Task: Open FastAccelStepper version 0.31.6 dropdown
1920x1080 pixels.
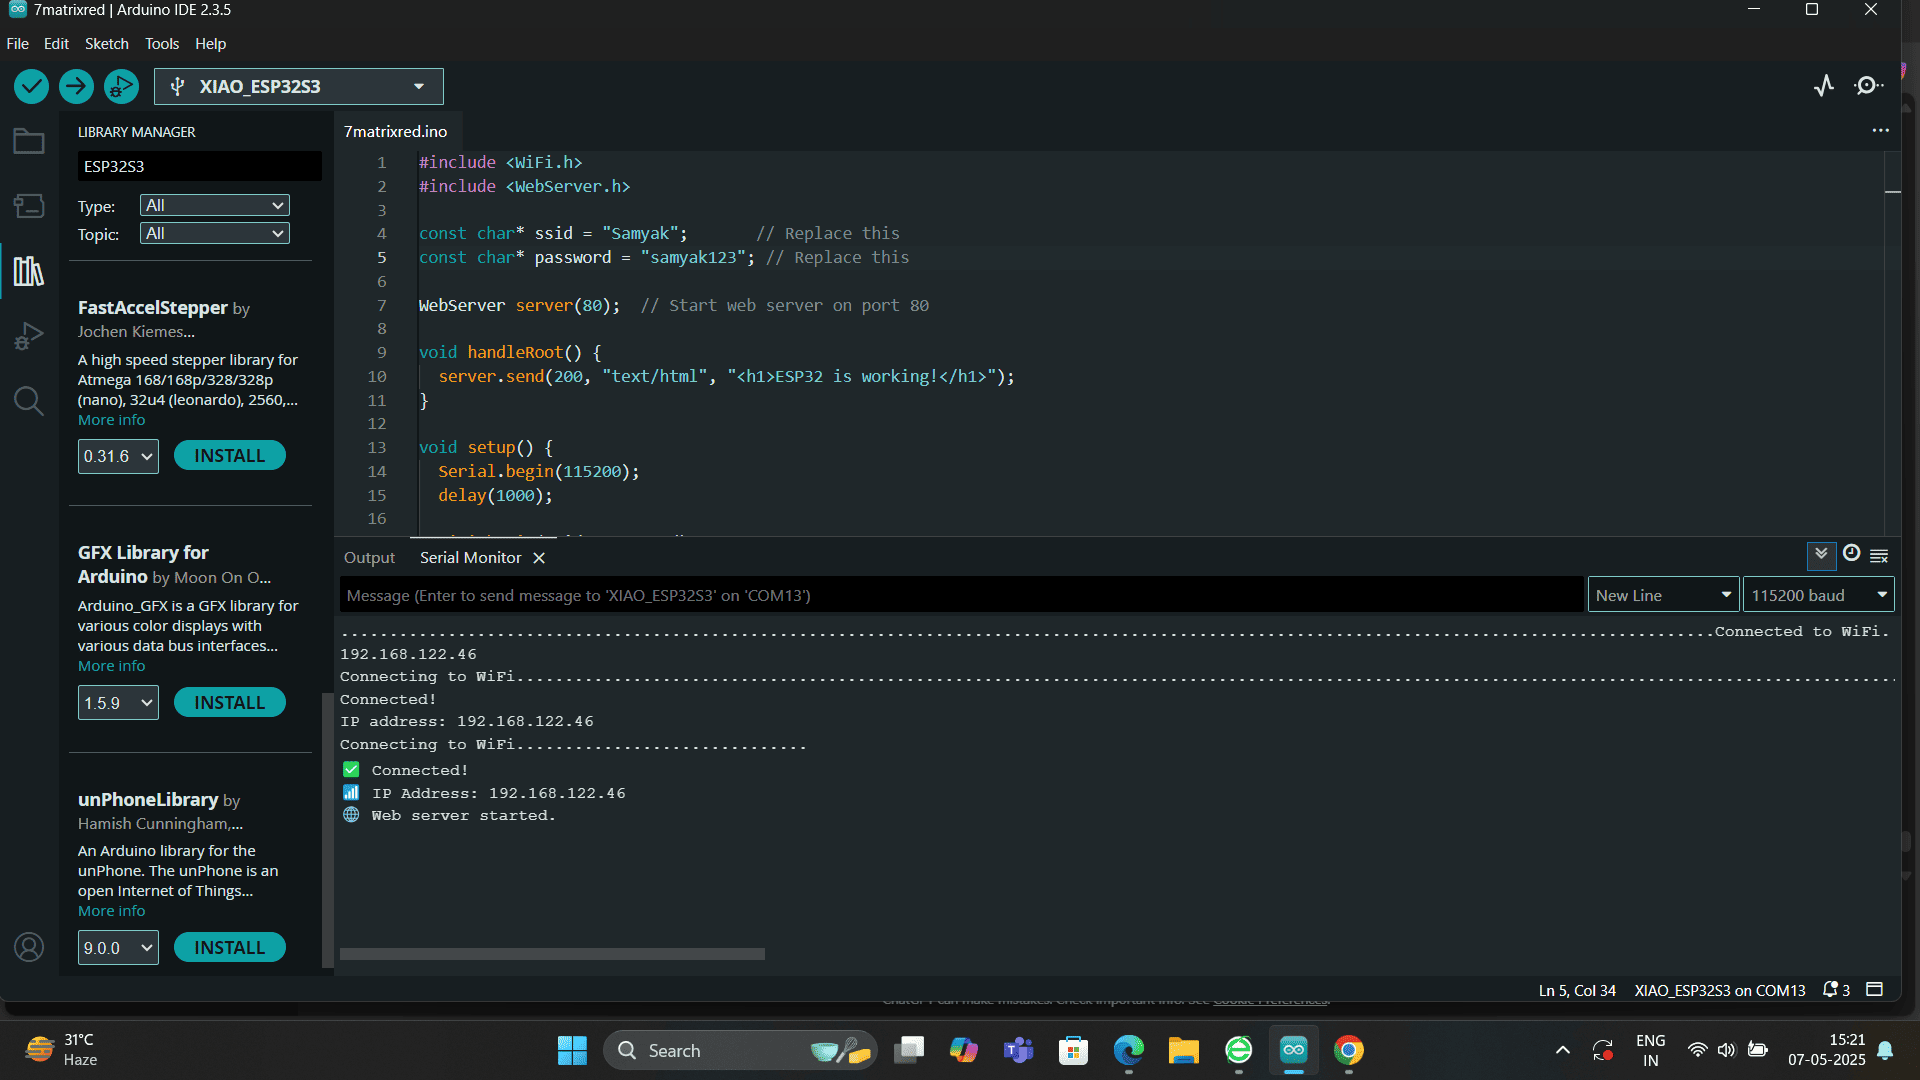Action: tap(118, 456)
